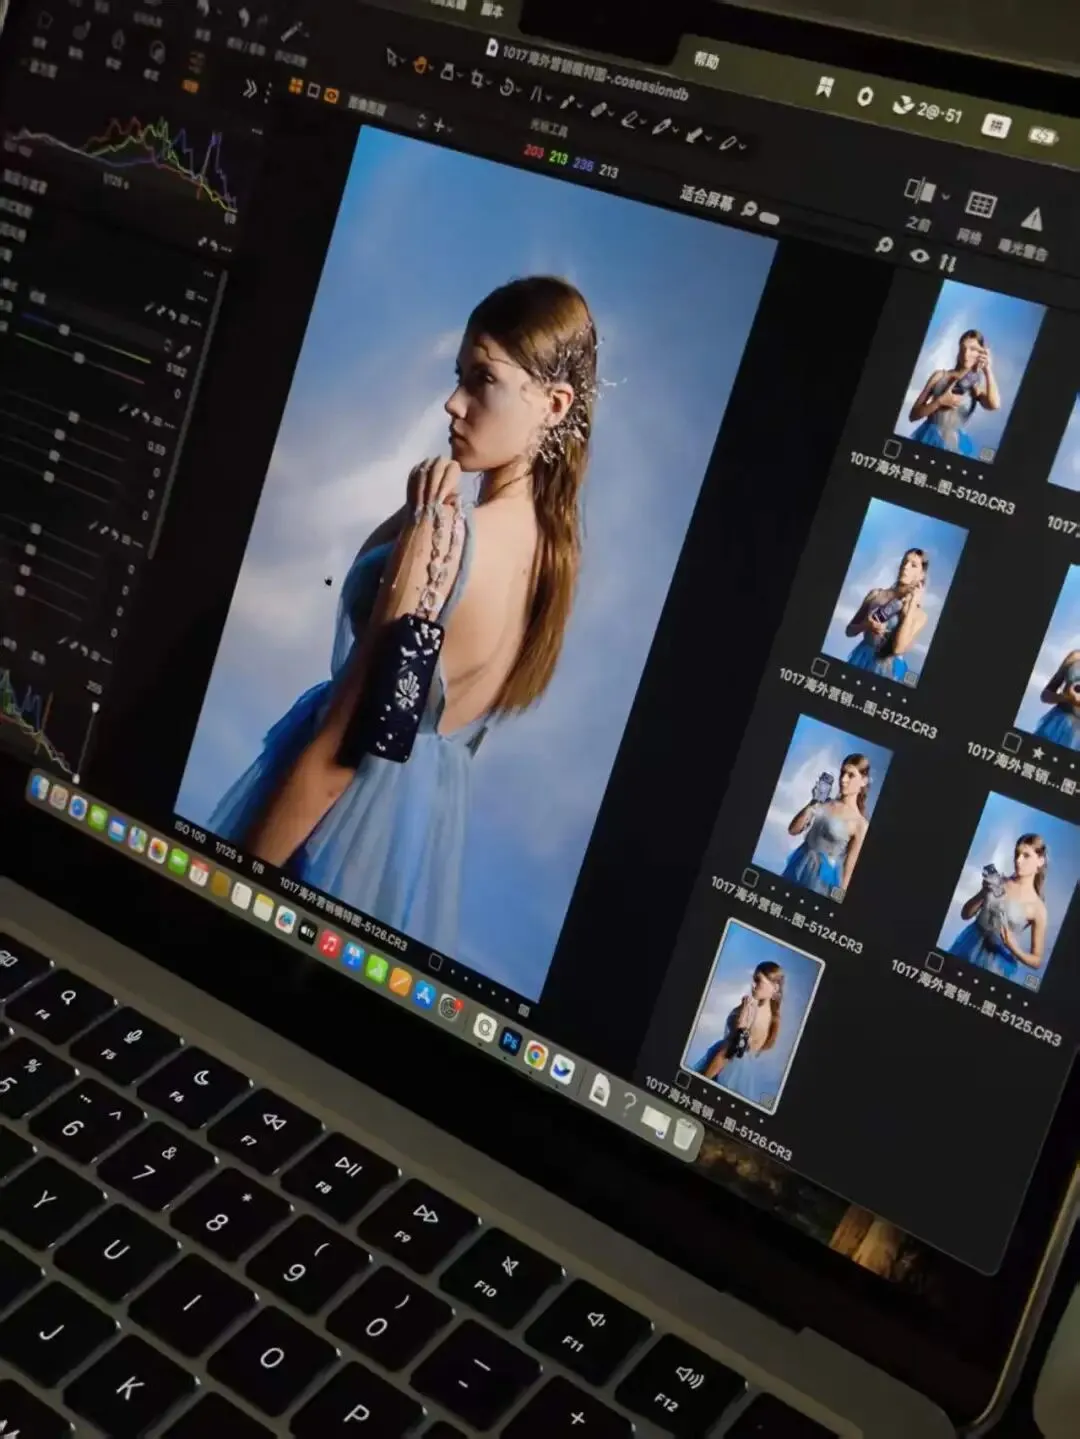1080x1439 pixels.
Task: Open Safari from the Dock
Action: coord(77,806)
